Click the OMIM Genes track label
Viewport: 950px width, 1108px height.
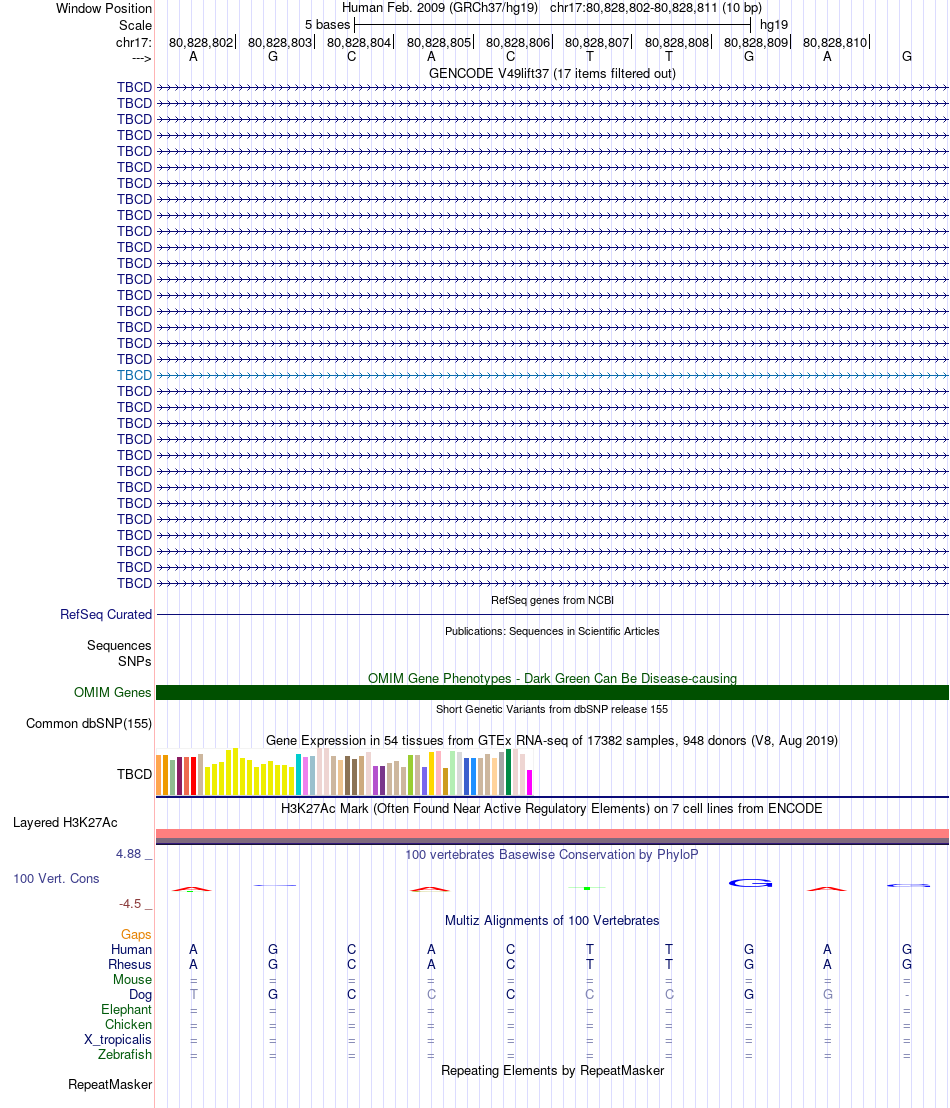[112, 692]
